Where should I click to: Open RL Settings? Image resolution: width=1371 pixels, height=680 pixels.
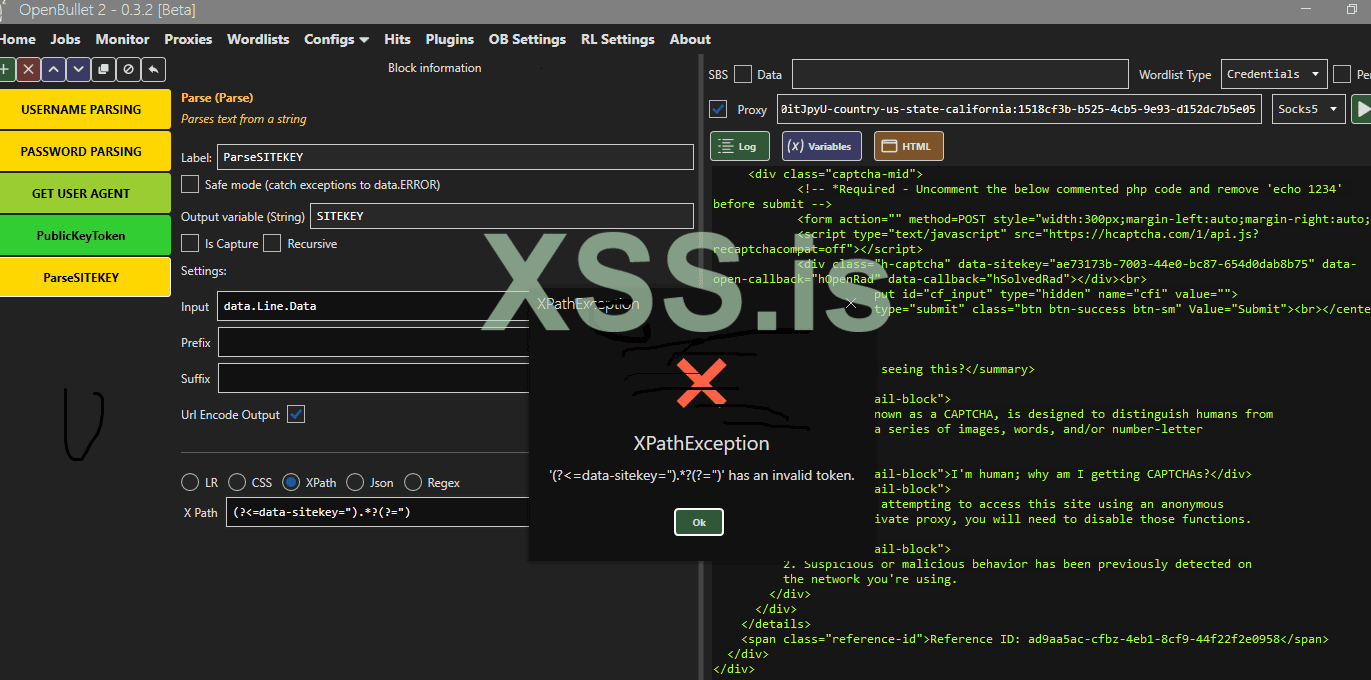coord(617,39)
